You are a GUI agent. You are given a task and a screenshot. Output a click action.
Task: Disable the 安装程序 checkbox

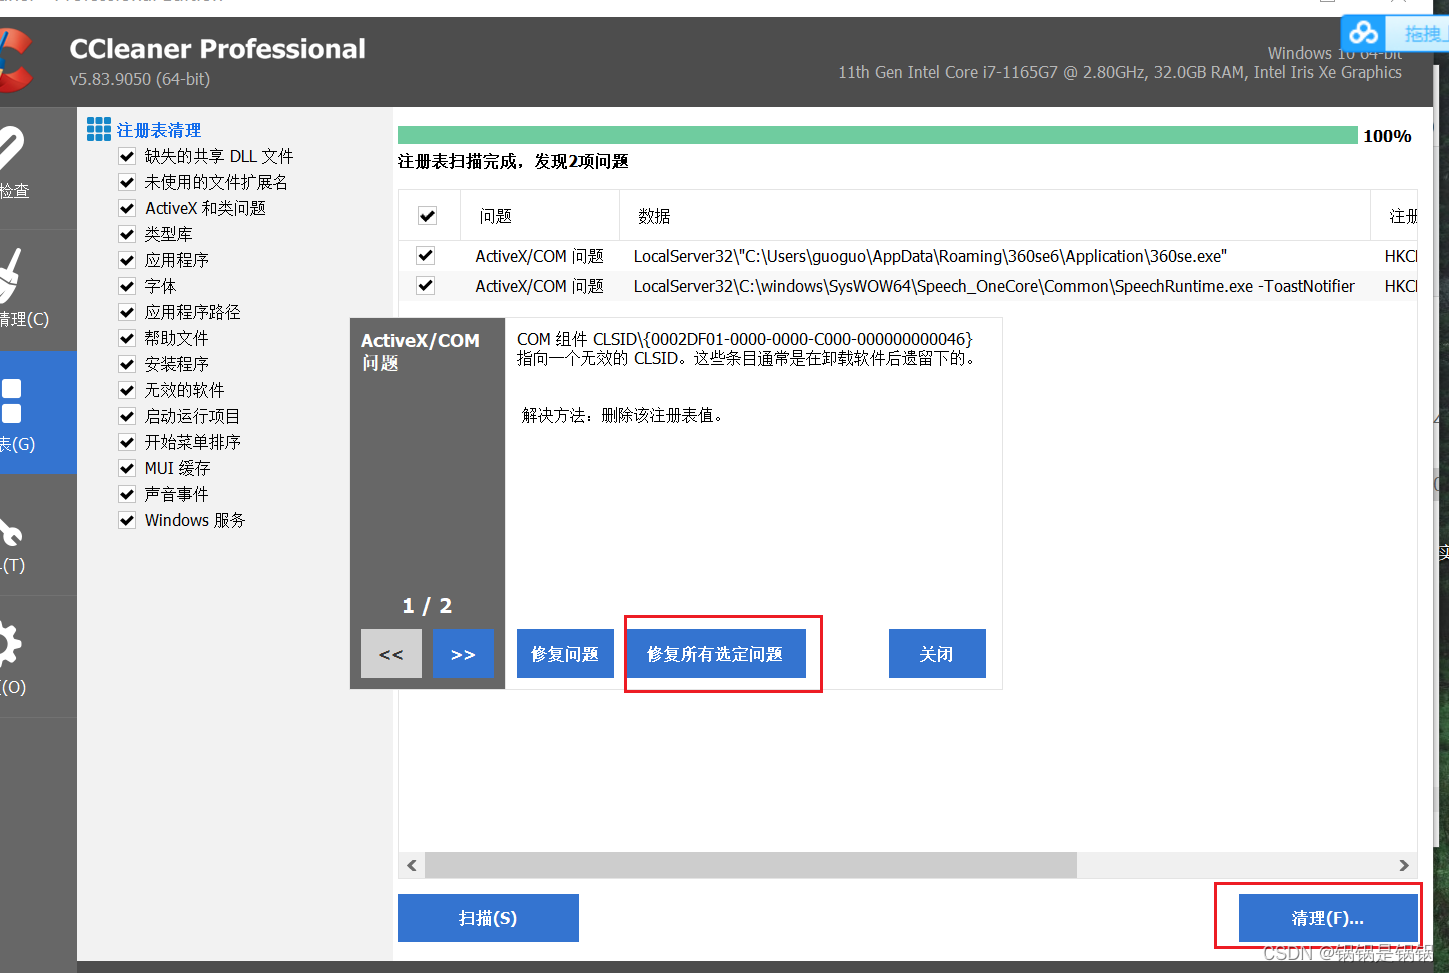127,364
